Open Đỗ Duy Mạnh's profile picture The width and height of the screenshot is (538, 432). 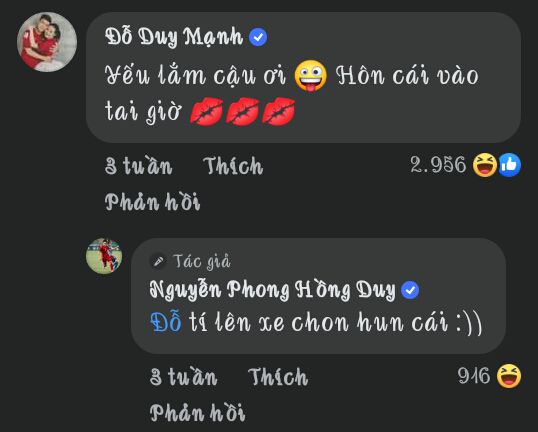(47, 42)
